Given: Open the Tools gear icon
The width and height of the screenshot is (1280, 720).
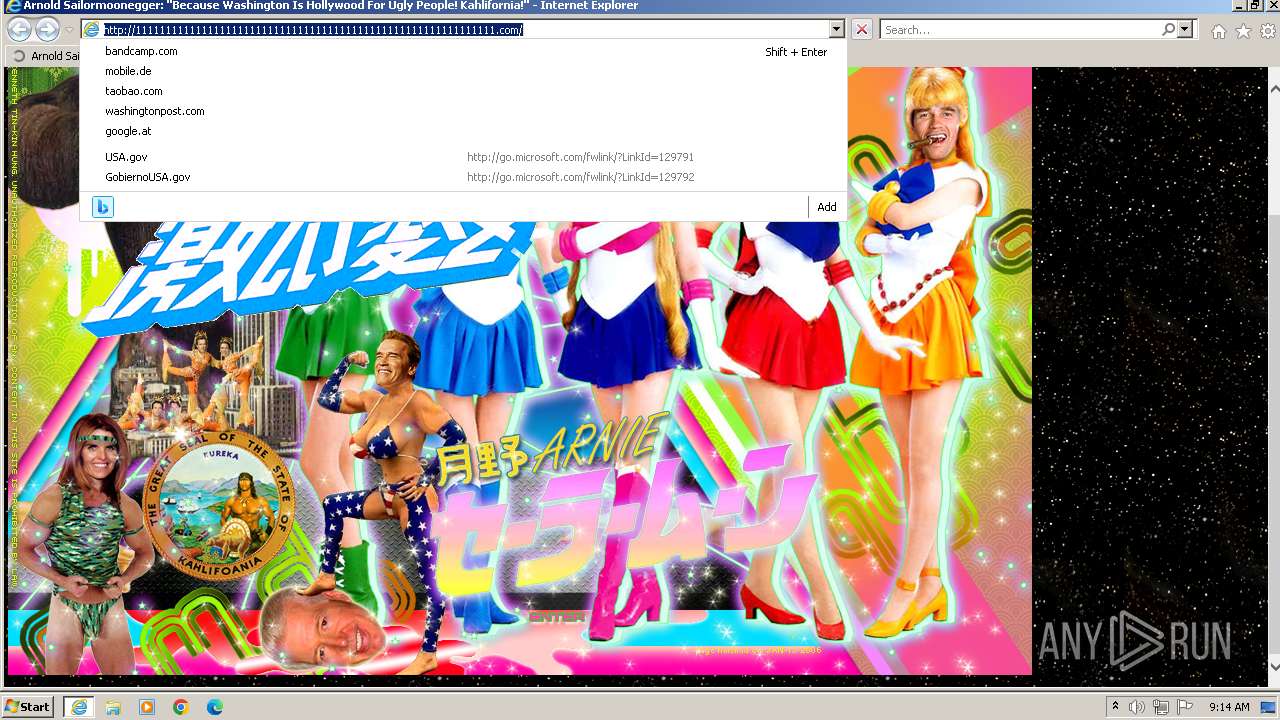Looking at the screenshot, I should tap(1267, 31).
